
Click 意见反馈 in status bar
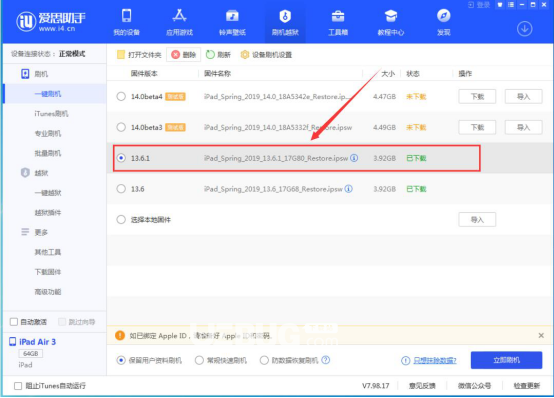[422, 386]
